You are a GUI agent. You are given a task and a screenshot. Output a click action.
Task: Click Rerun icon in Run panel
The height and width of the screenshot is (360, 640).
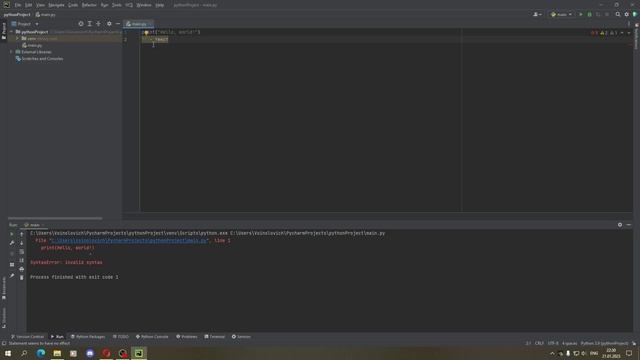(x=12, y=234)
